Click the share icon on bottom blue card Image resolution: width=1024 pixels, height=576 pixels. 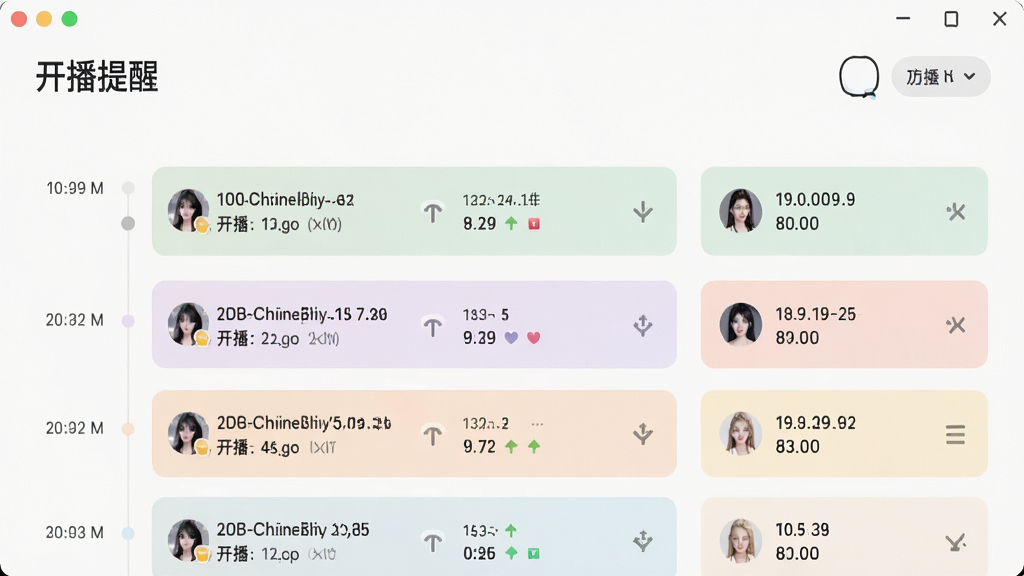coord(643,541)
